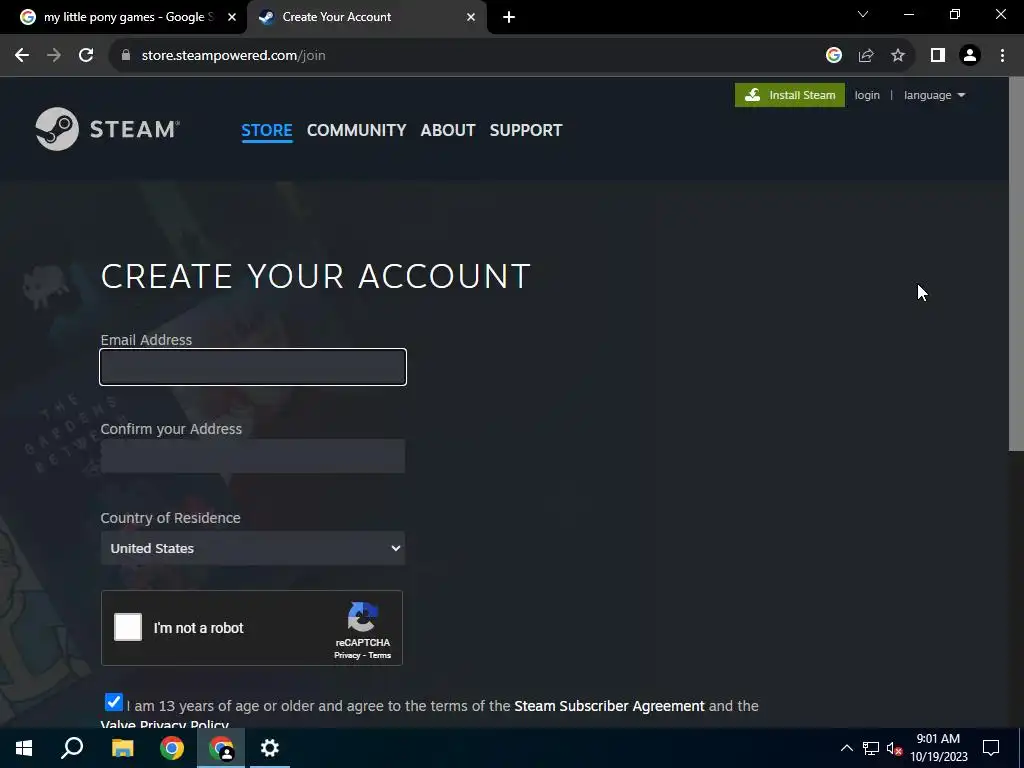Close the my little pony games tab
The height and width of the screenshot is (768, 1024).
pyautogui.click(x=232, y=17)
